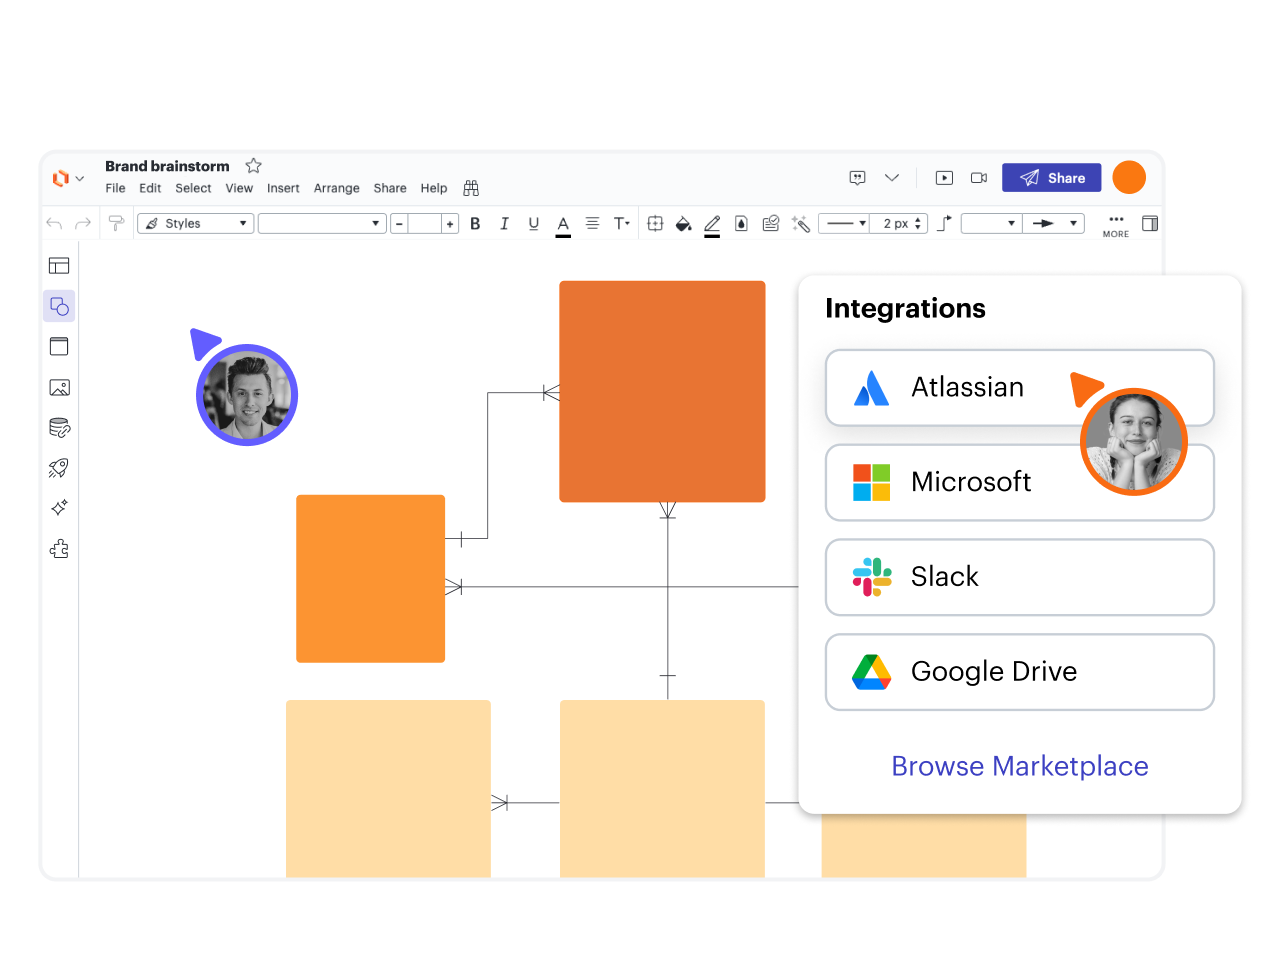
Task: Click the text color button
Action: click(x=563, y=224)
